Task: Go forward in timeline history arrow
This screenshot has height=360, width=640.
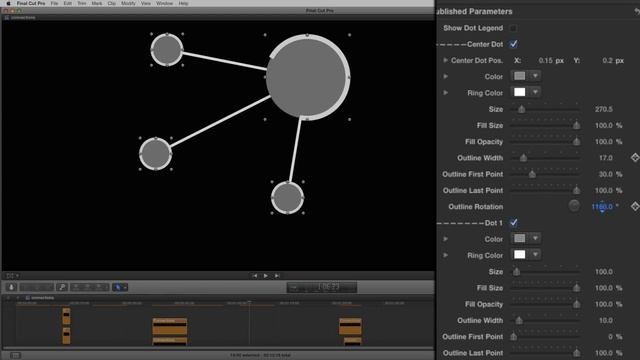Action: (18, 298)
